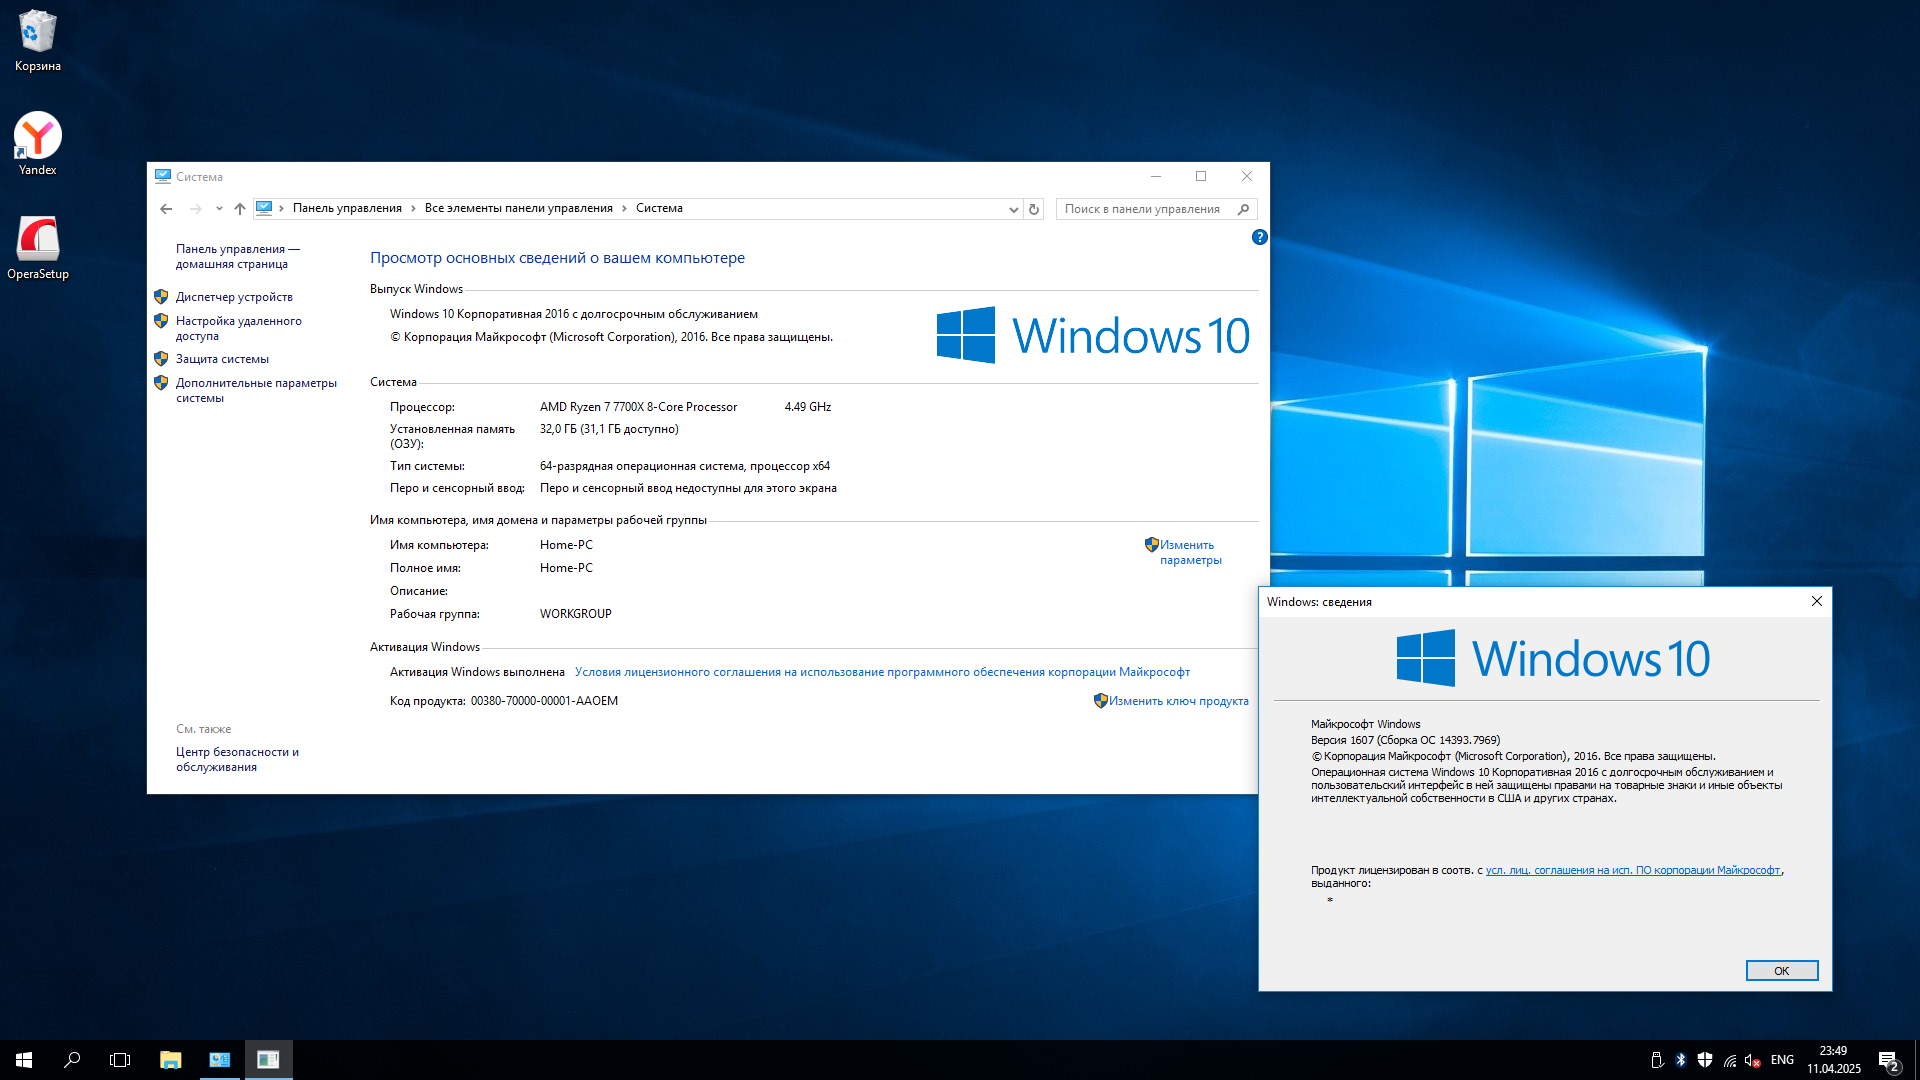Screen dimensions: 1920x1080
Task: Click the Back navigation arrow
Action: click(166, 209)
